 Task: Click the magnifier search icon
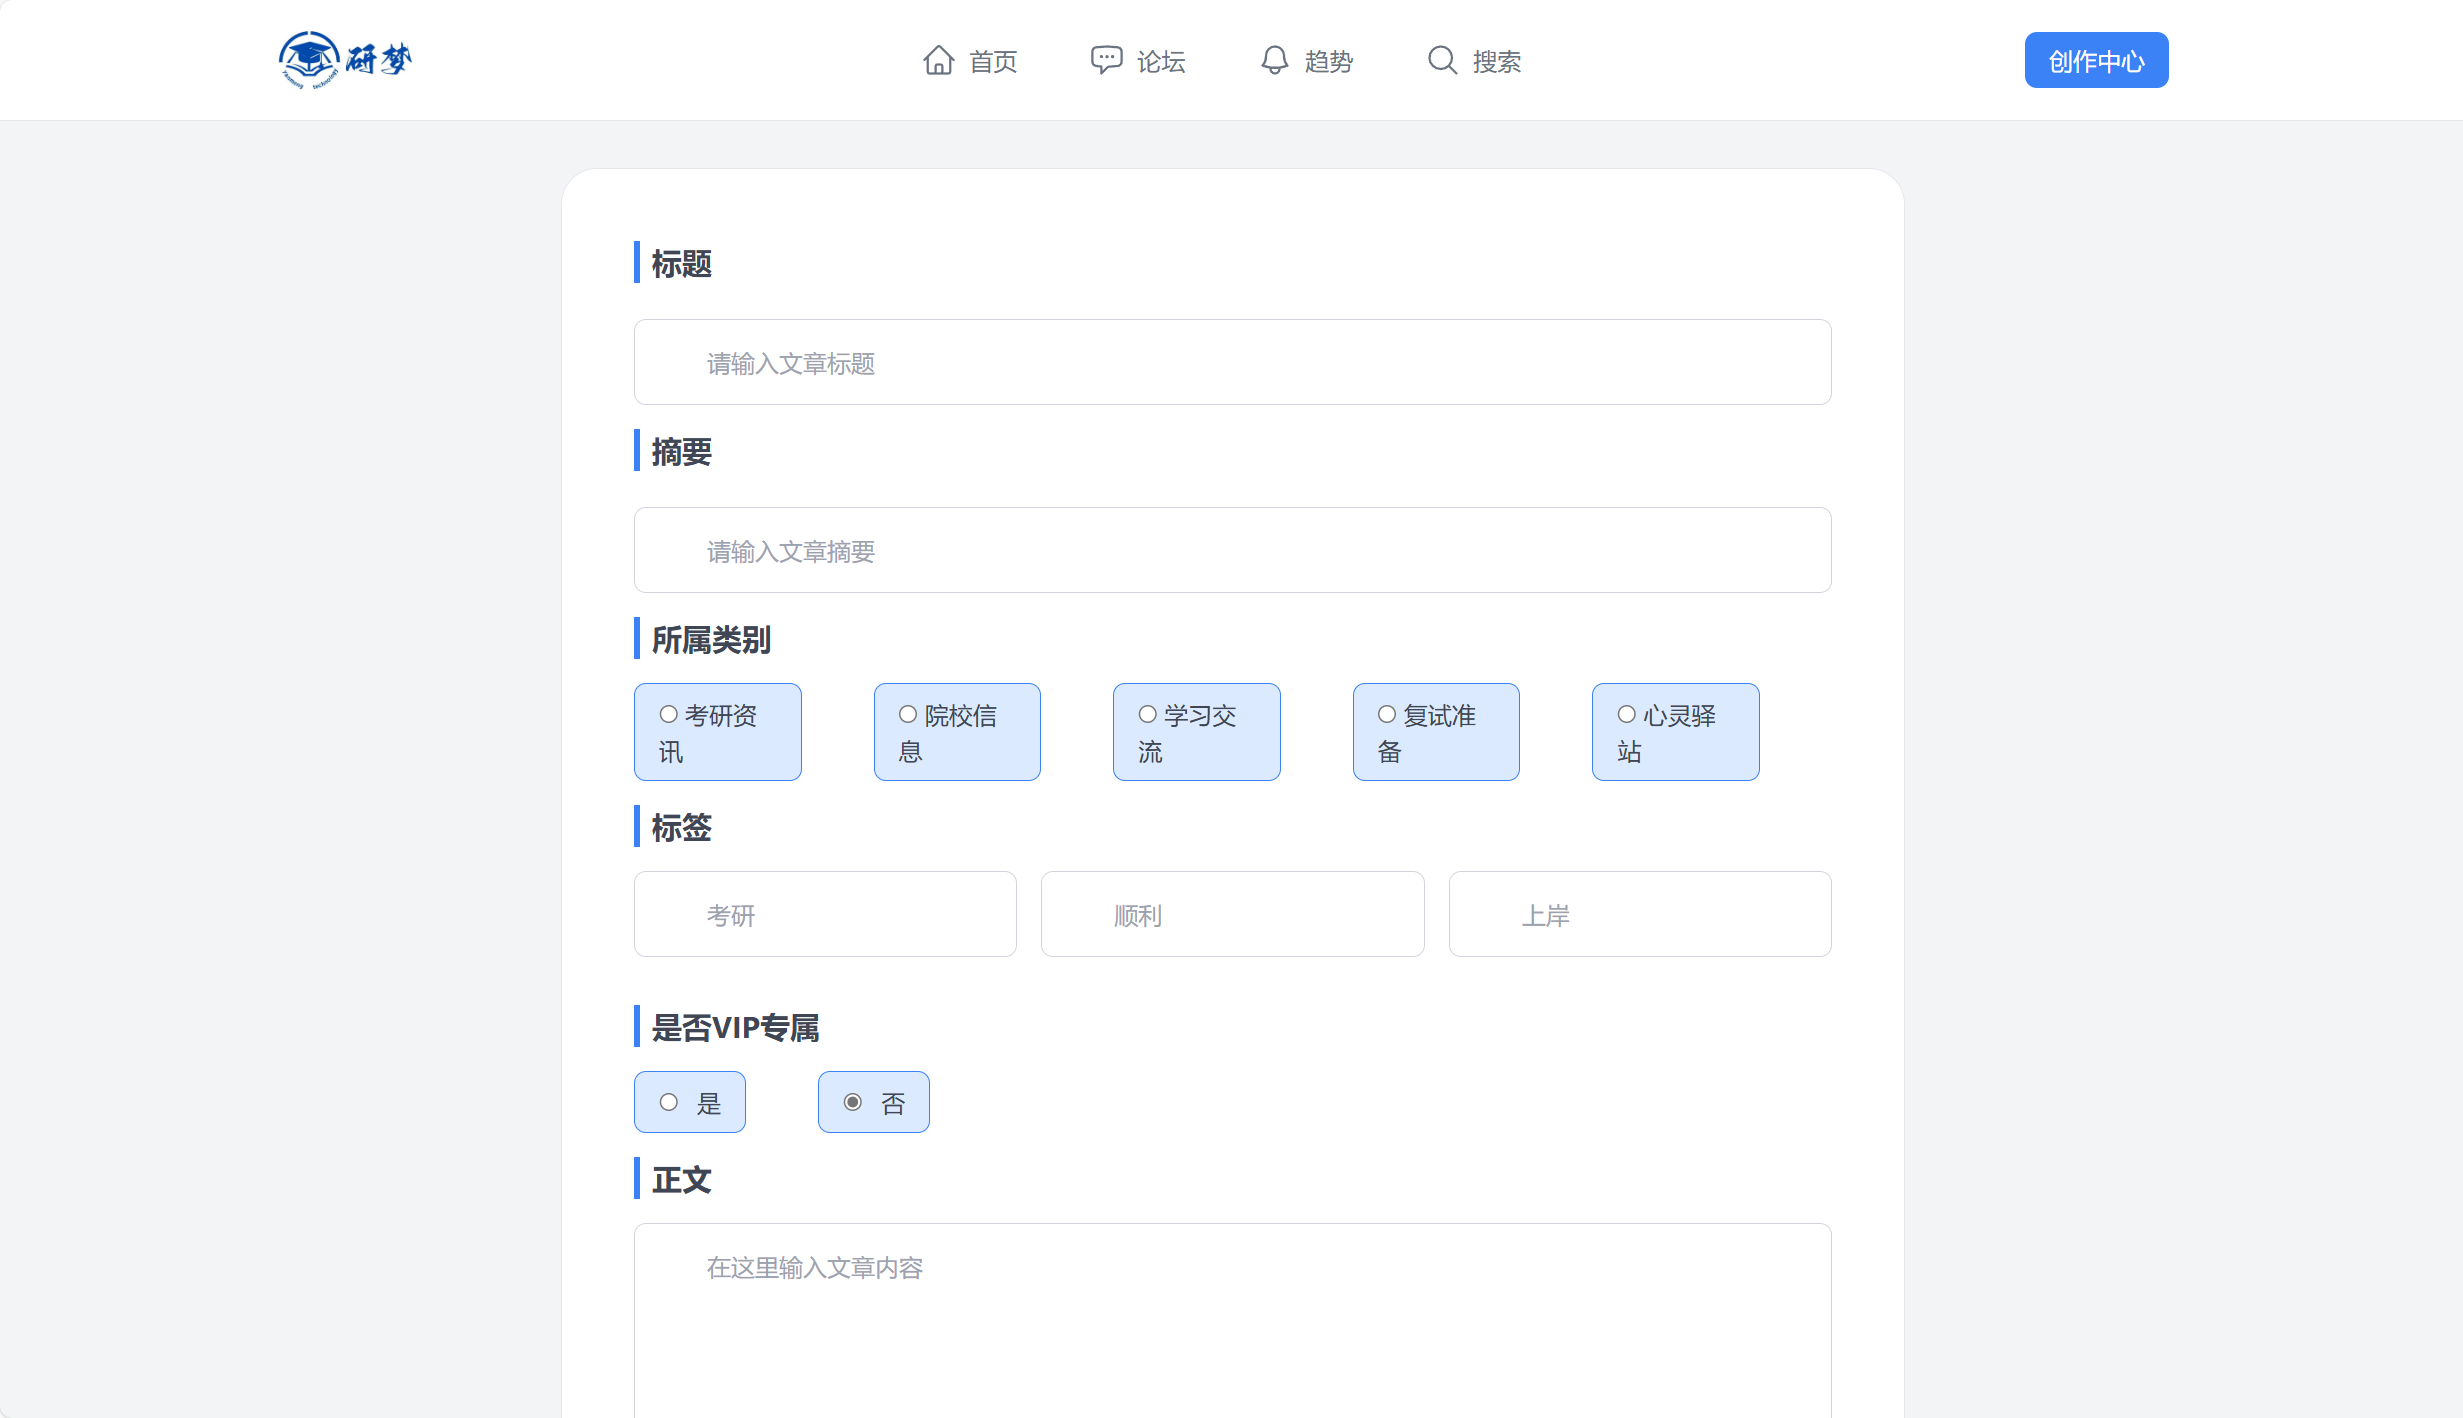[x=1440, y=60]
